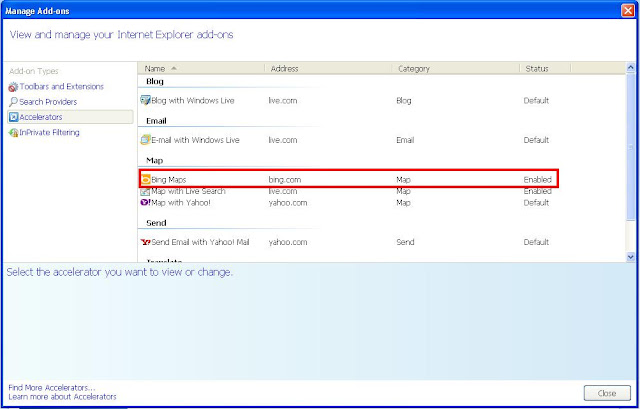640x409 pixels.
Task: Click the Send Email with Yahoo! Mail icon
Action: [145, 242]
